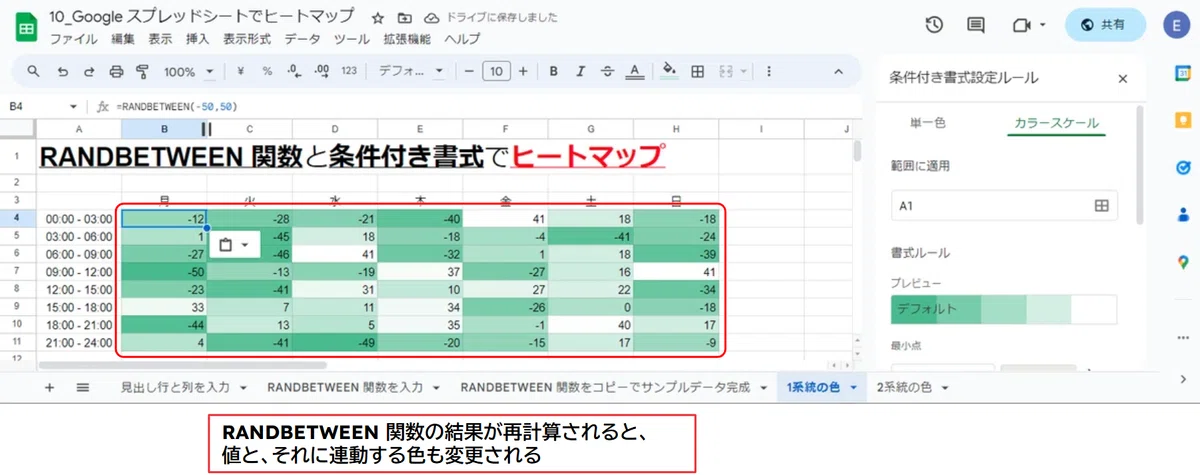This screenshot has height=475, width=1200.
Task: Open the 拡張機能 menu
Action: pos(407,39)
